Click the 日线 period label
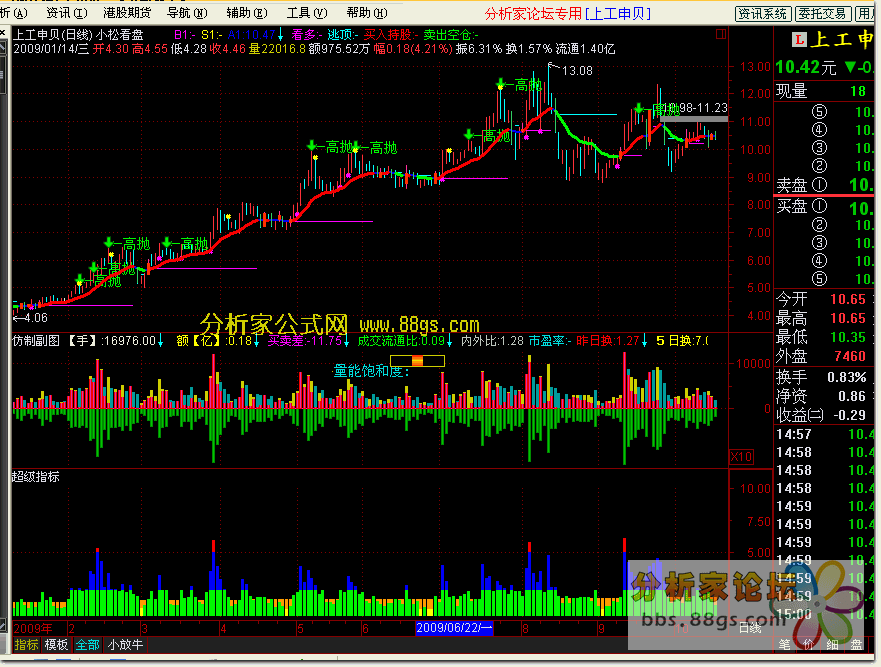This screenshot has height=667, width=881. 750,628
